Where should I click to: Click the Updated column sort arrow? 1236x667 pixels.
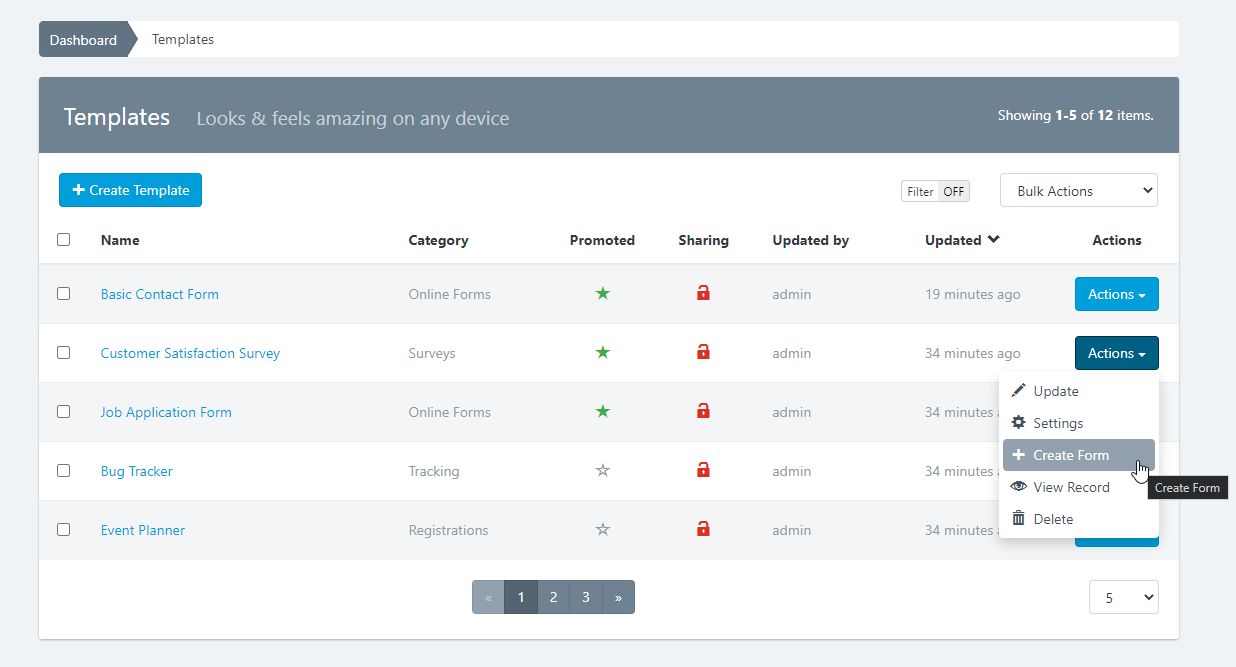[x=993, y=240]
